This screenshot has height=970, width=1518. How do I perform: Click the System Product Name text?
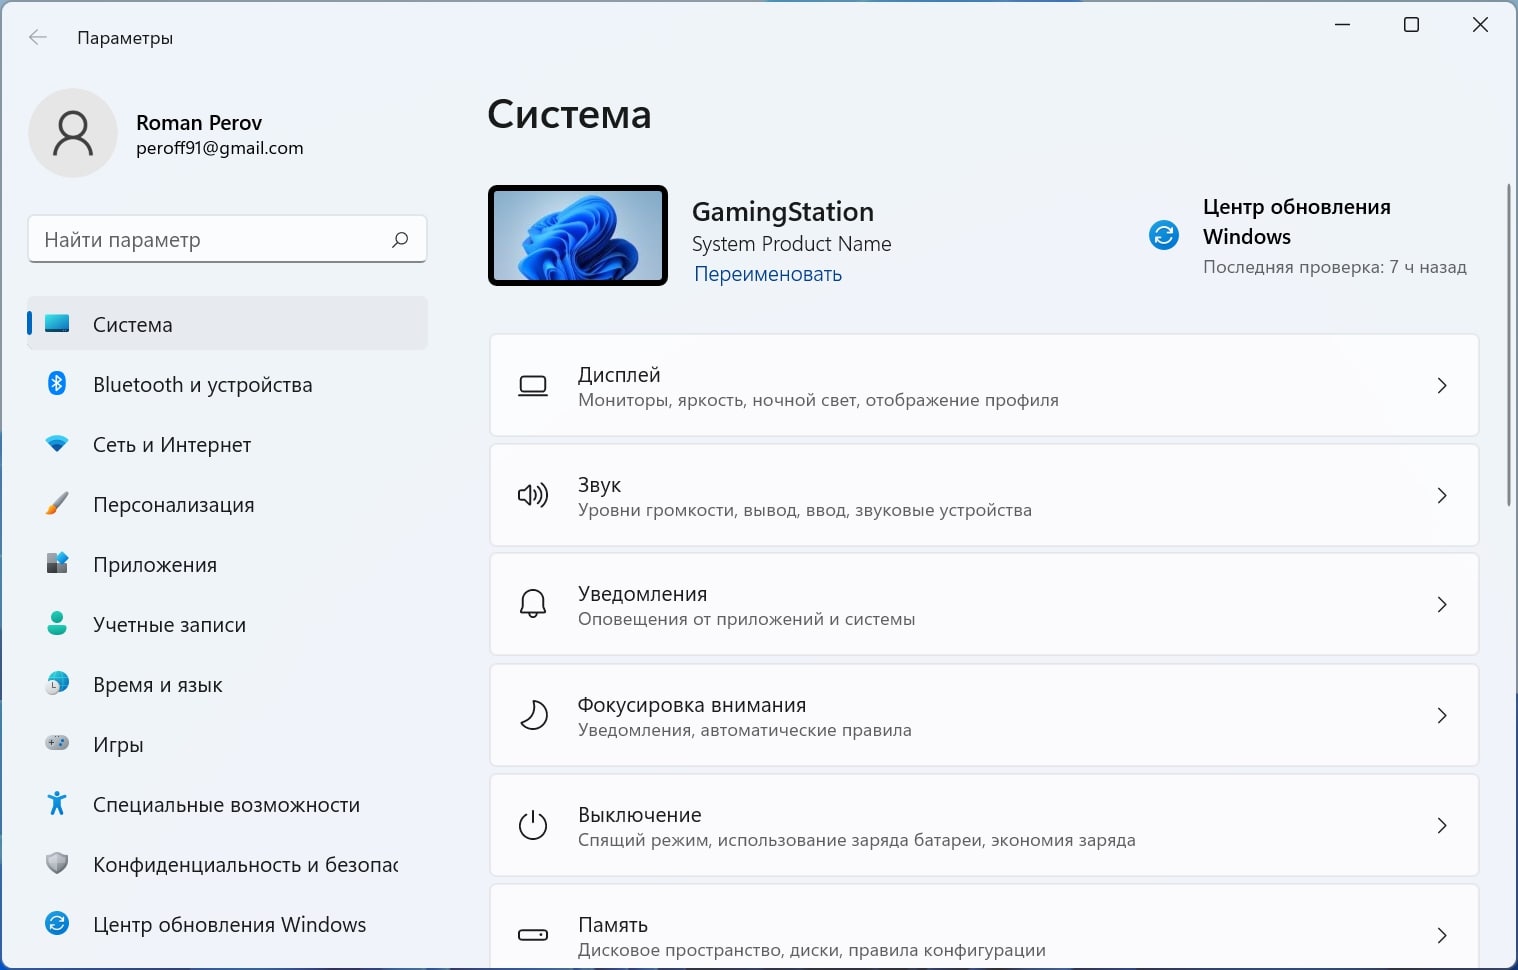pos(791,244)
